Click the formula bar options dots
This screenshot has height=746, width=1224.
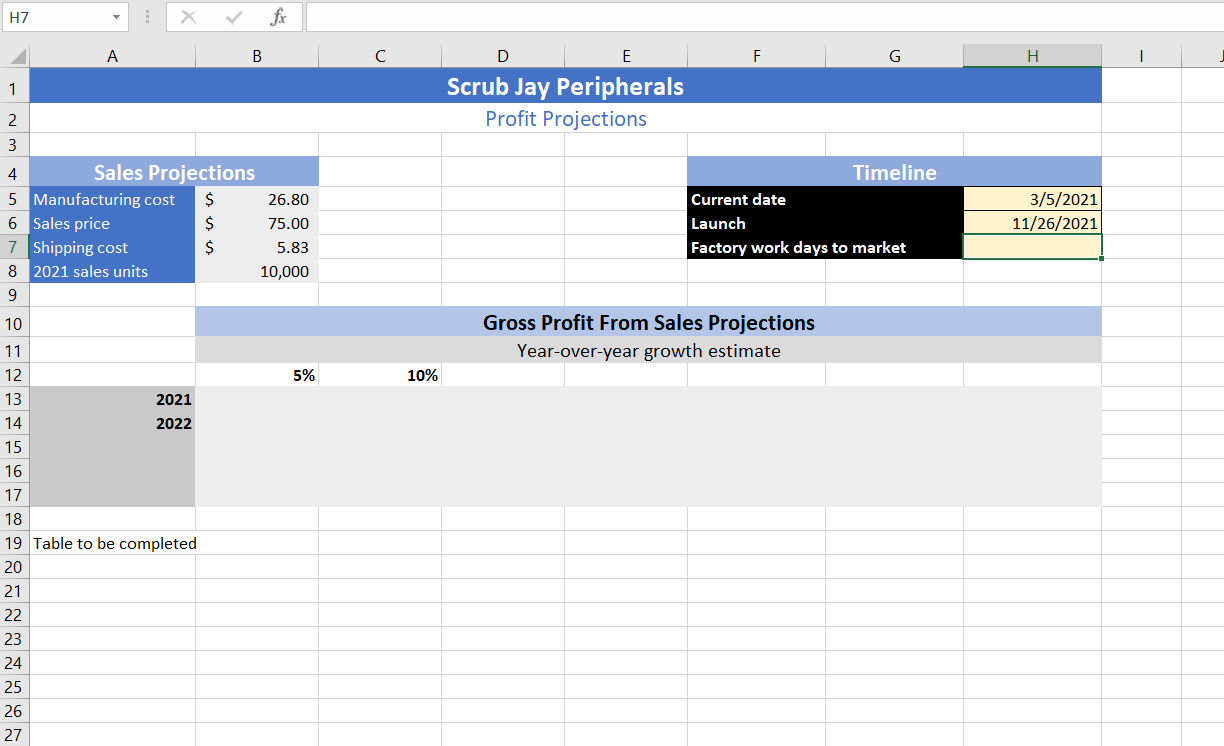[146, 17]
